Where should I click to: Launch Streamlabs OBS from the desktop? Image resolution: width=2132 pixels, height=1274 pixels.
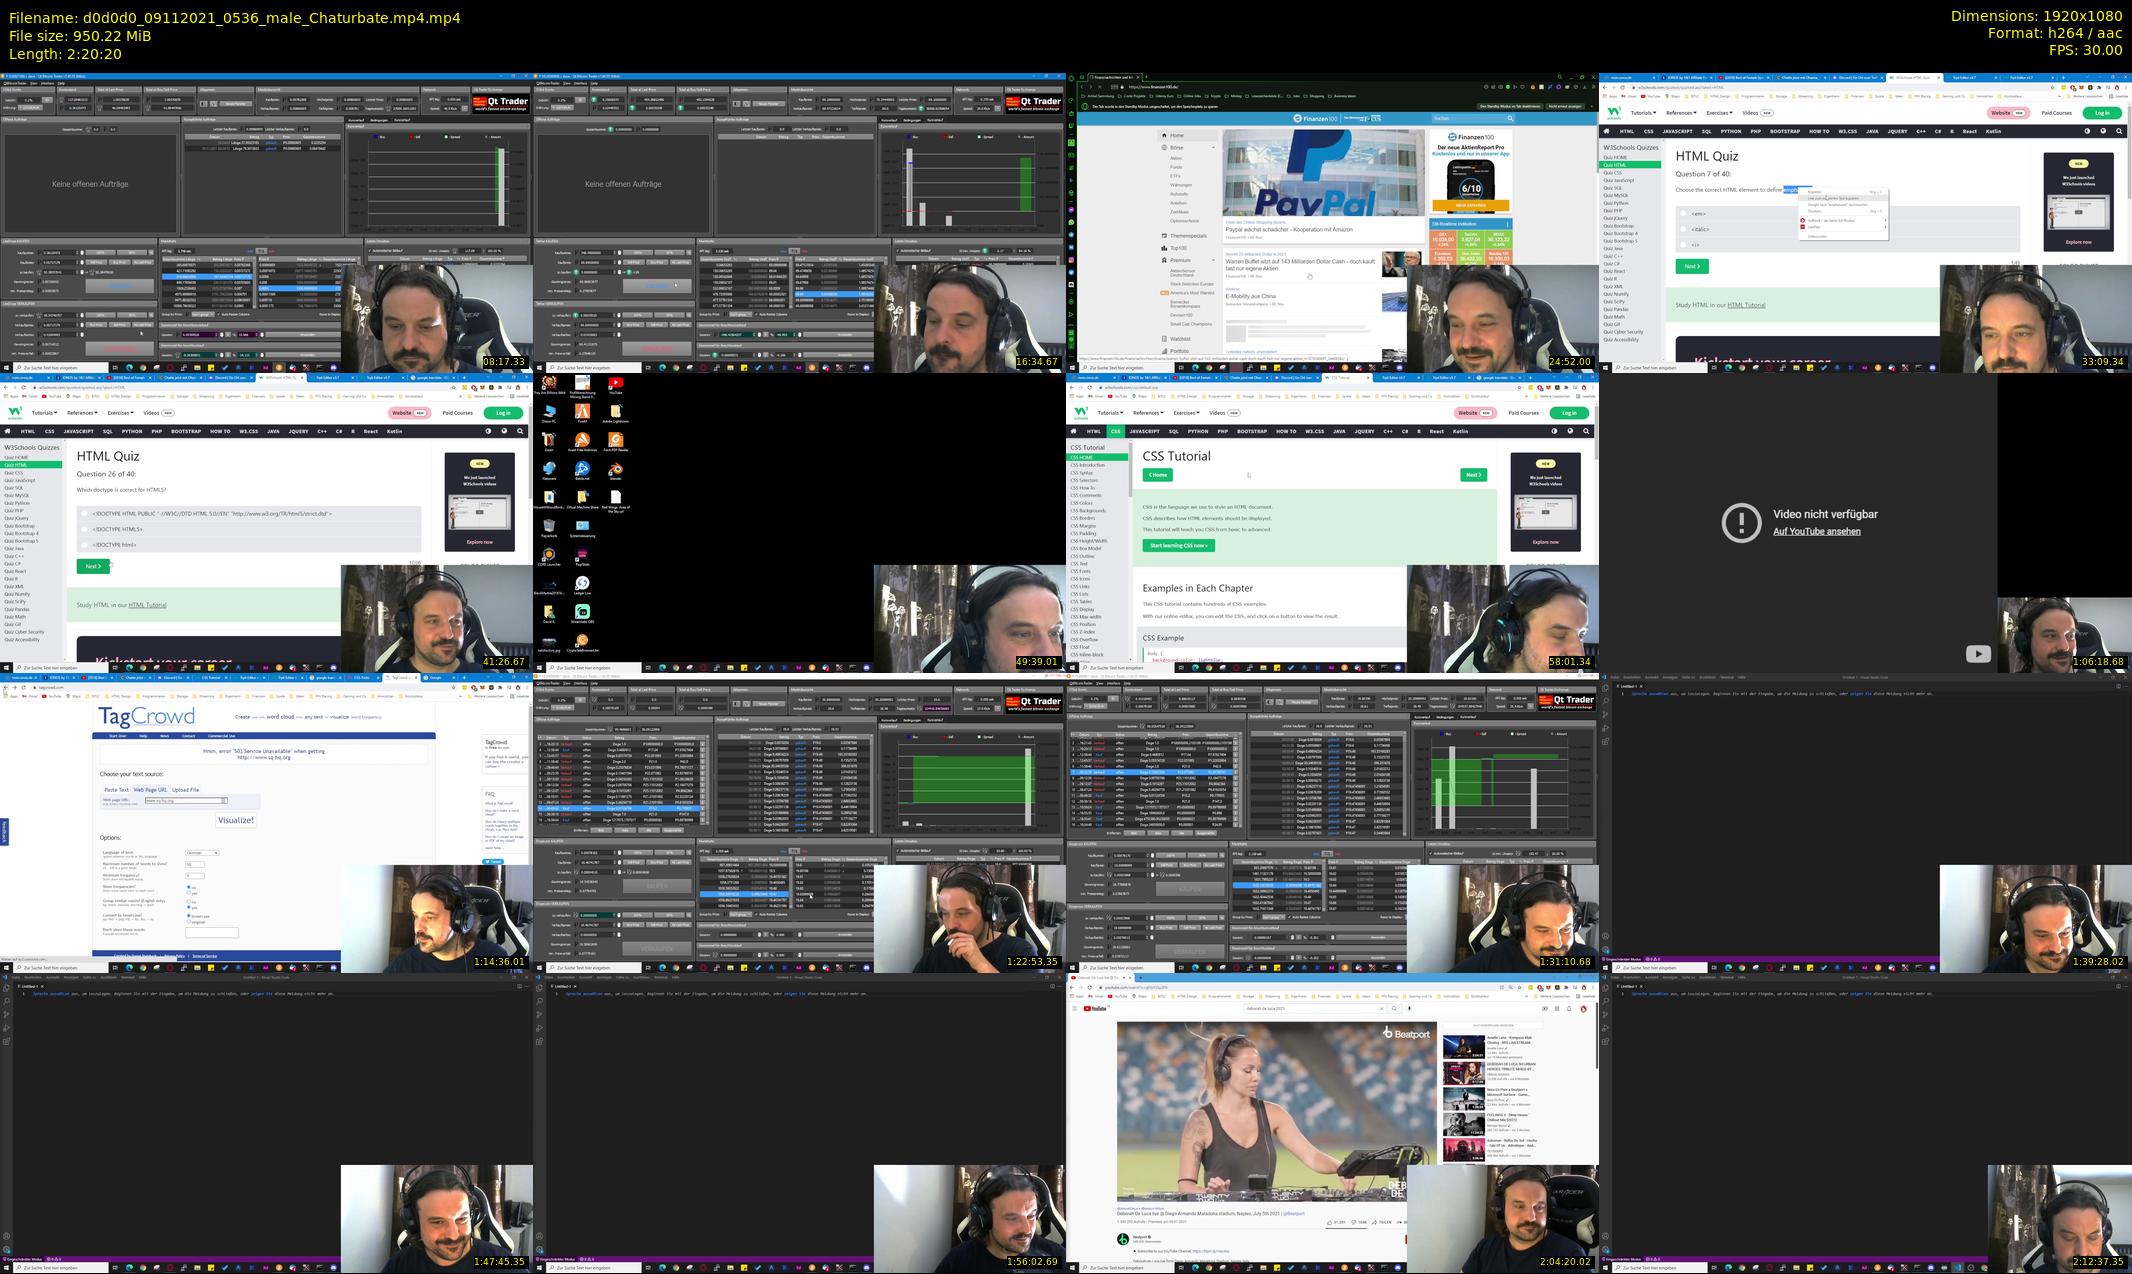[x=582, y=612]
